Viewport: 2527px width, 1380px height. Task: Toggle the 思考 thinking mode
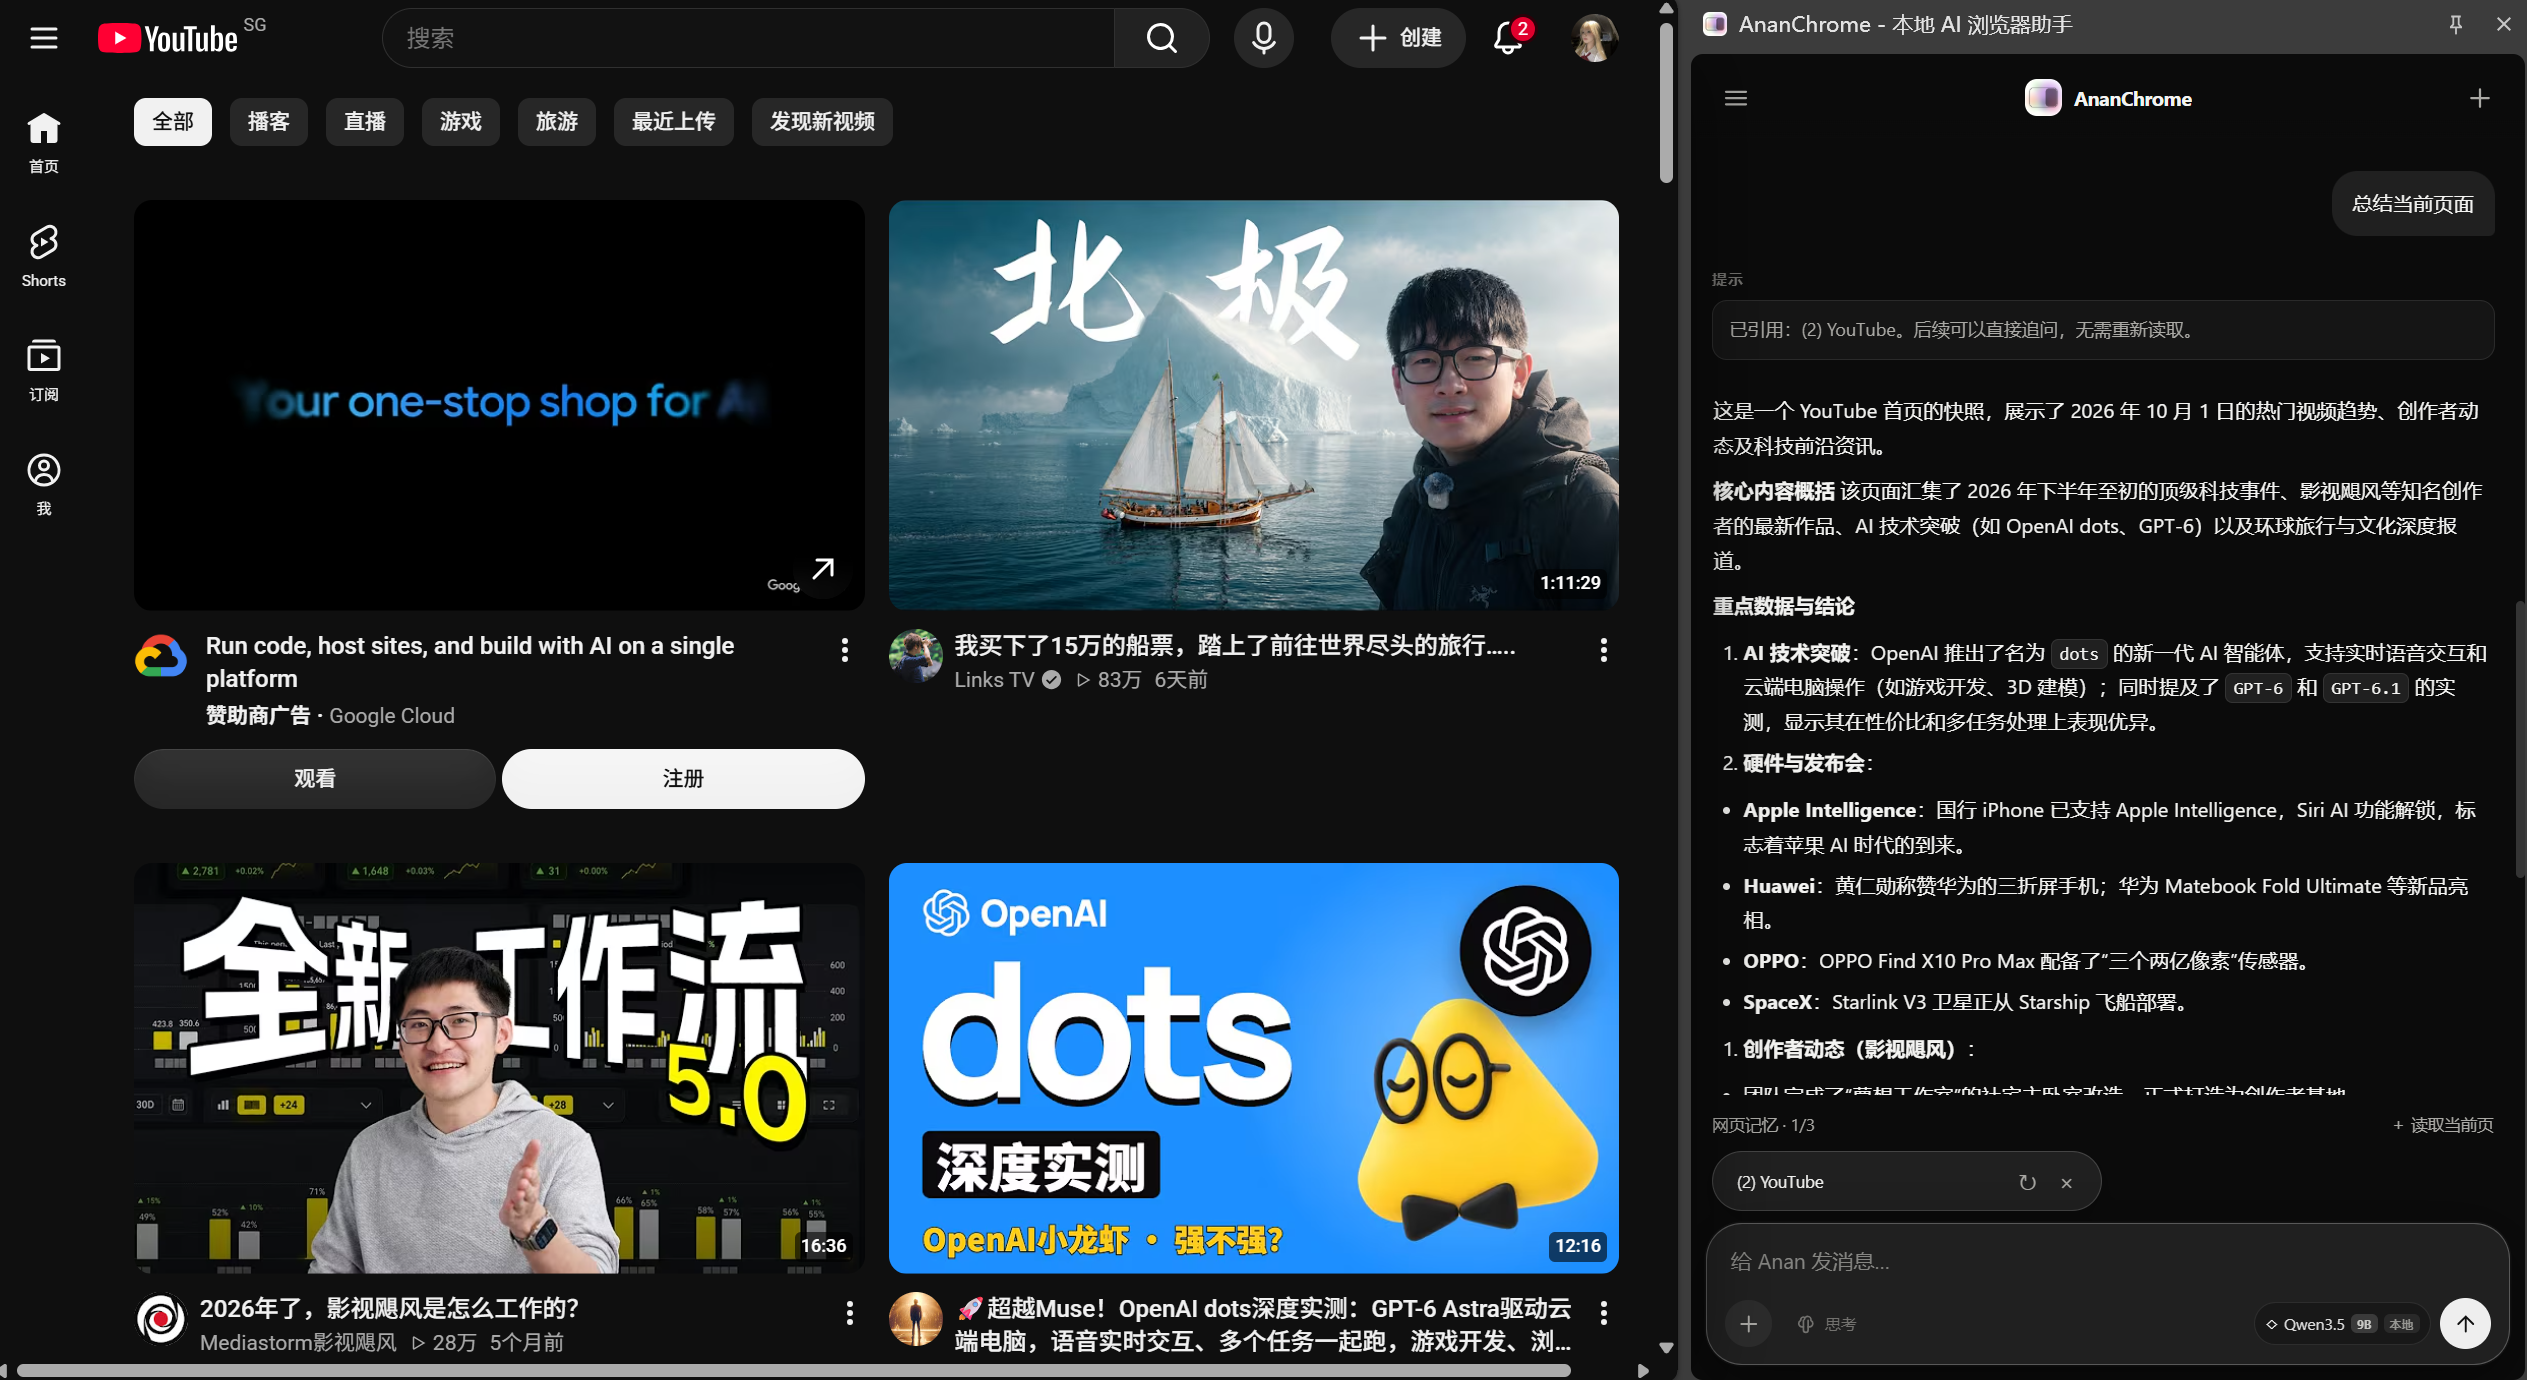click(x=1827, y=1324)
